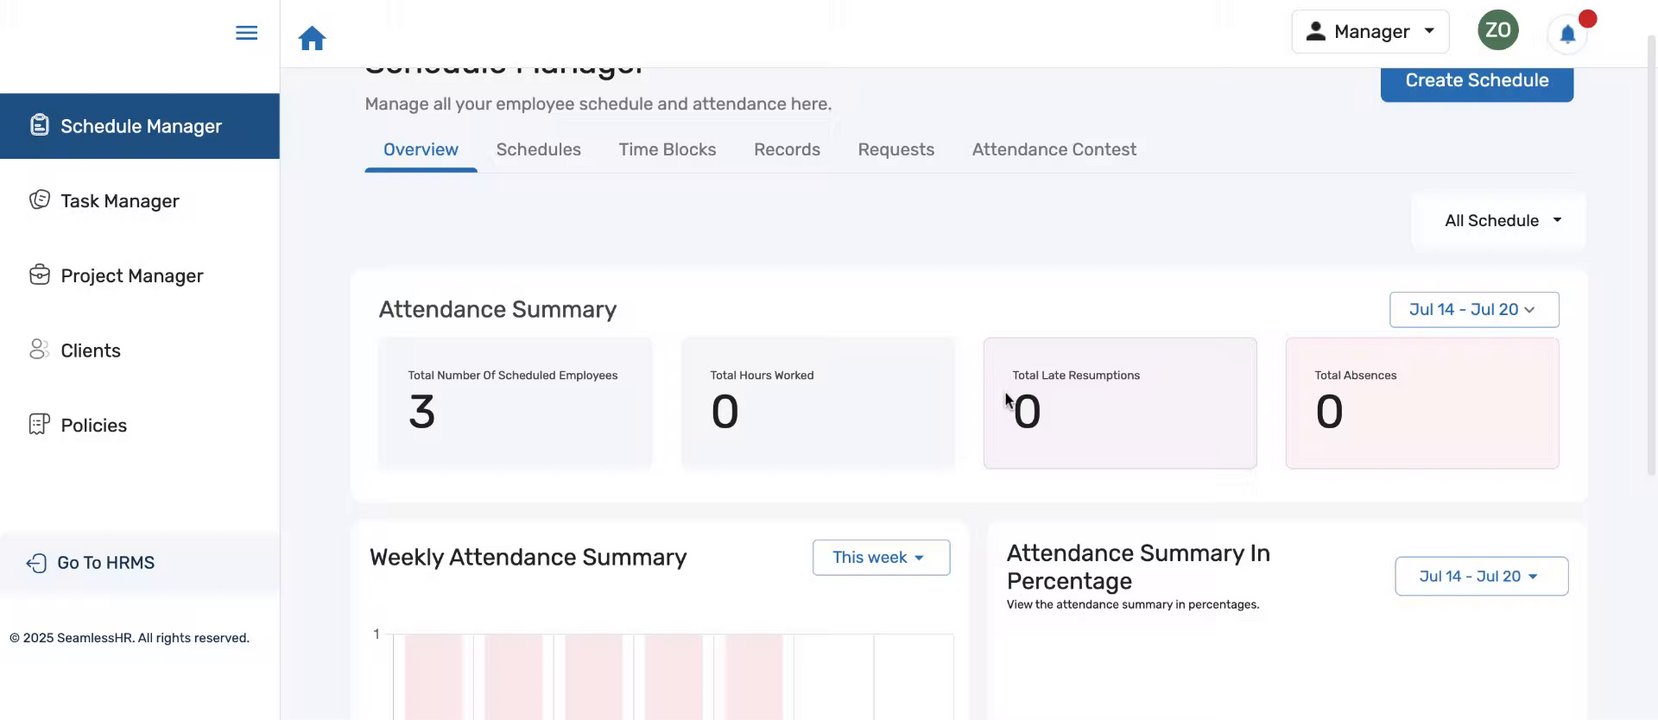This screenshot has width=1658, height=720.
Task: Click the Project Manager briefcase icon
Action: [x=39, y=275]
